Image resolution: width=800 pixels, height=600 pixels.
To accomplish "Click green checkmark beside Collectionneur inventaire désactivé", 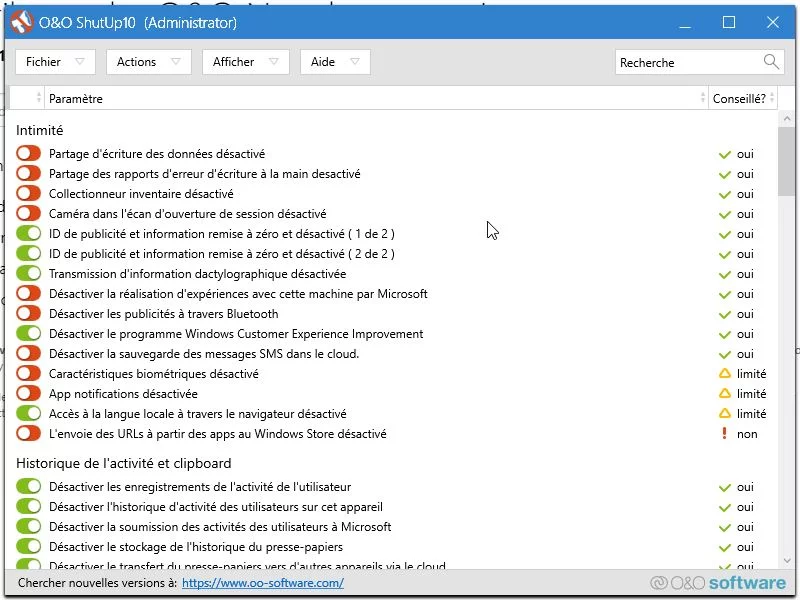I will pyautogui.click(x=725, y=194).
